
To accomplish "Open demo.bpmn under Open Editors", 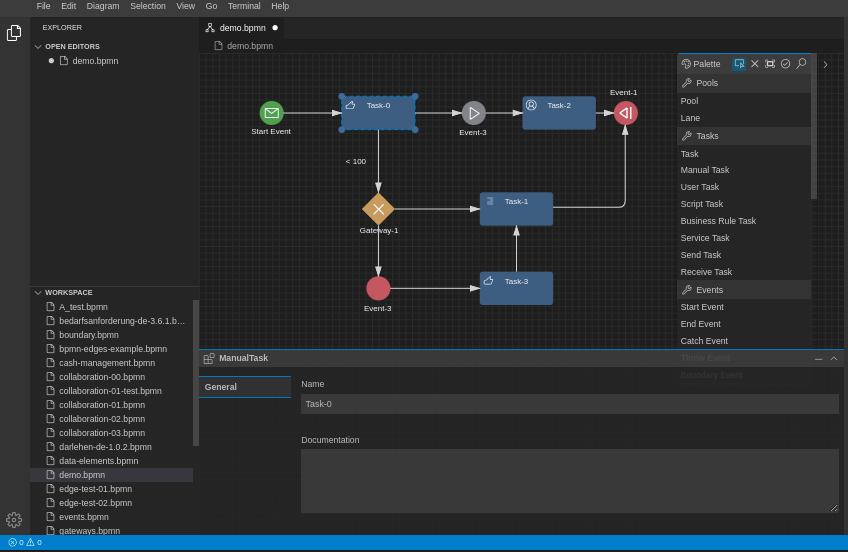I will [x=95, y=61].
